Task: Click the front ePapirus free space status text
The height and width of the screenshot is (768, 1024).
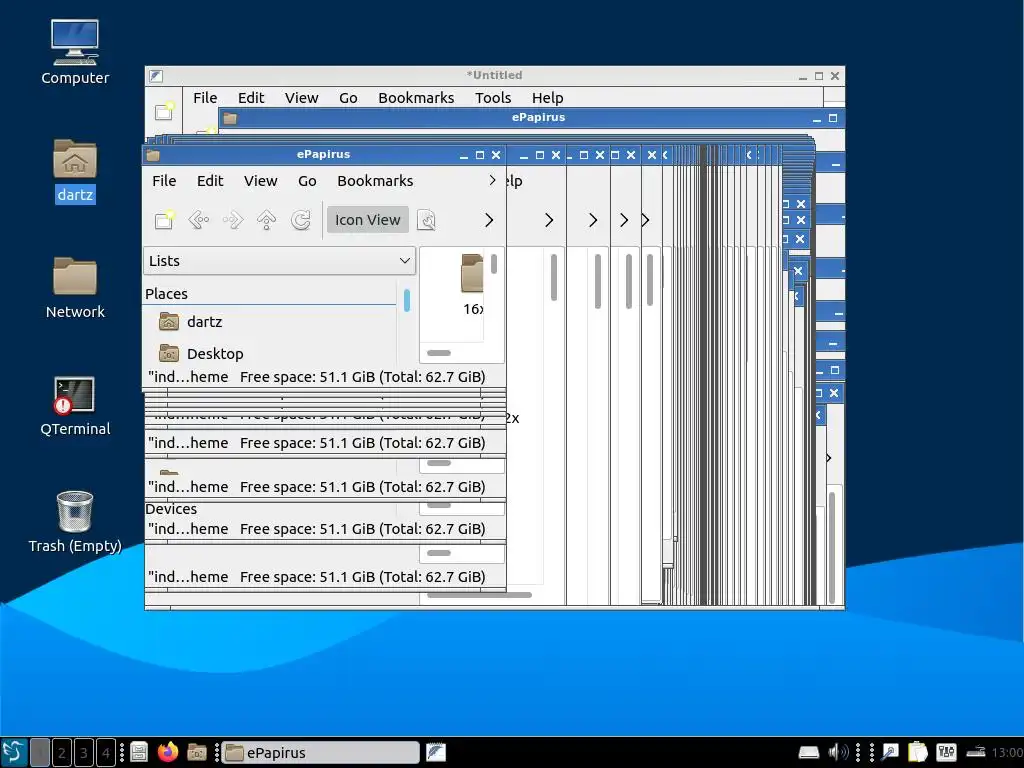Action: pyautogui.click(x=362, y=377)
